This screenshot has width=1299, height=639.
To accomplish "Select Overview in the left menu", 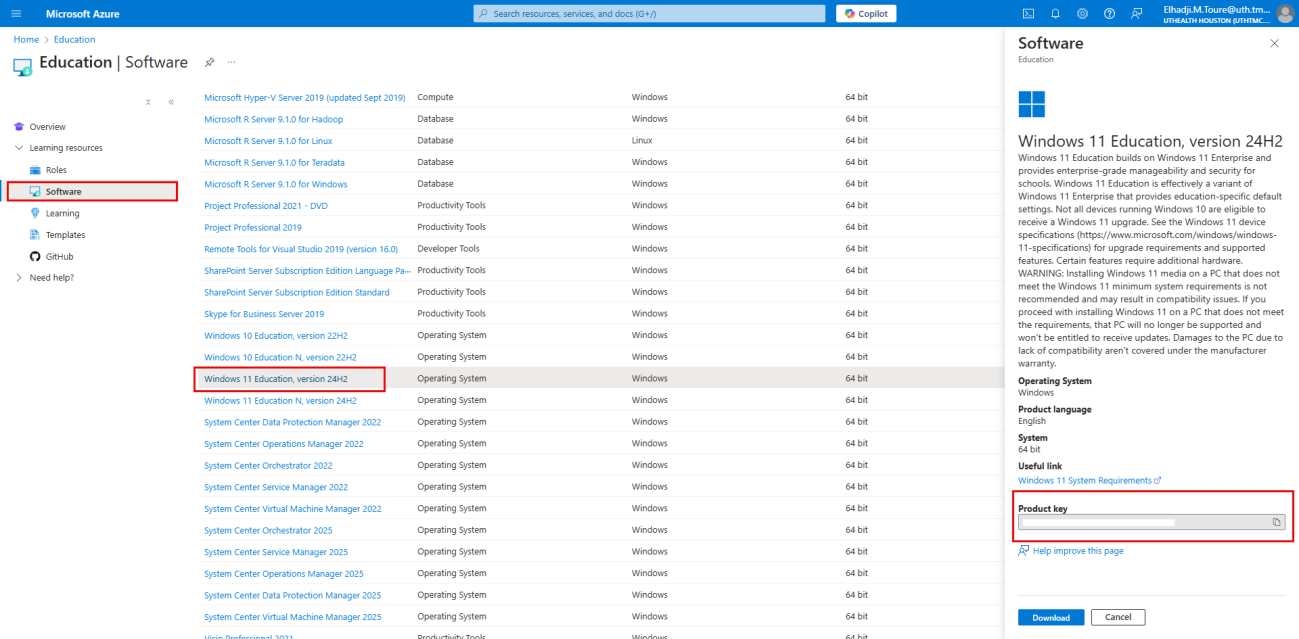I will pyautogui.click(x=47, y=127).
